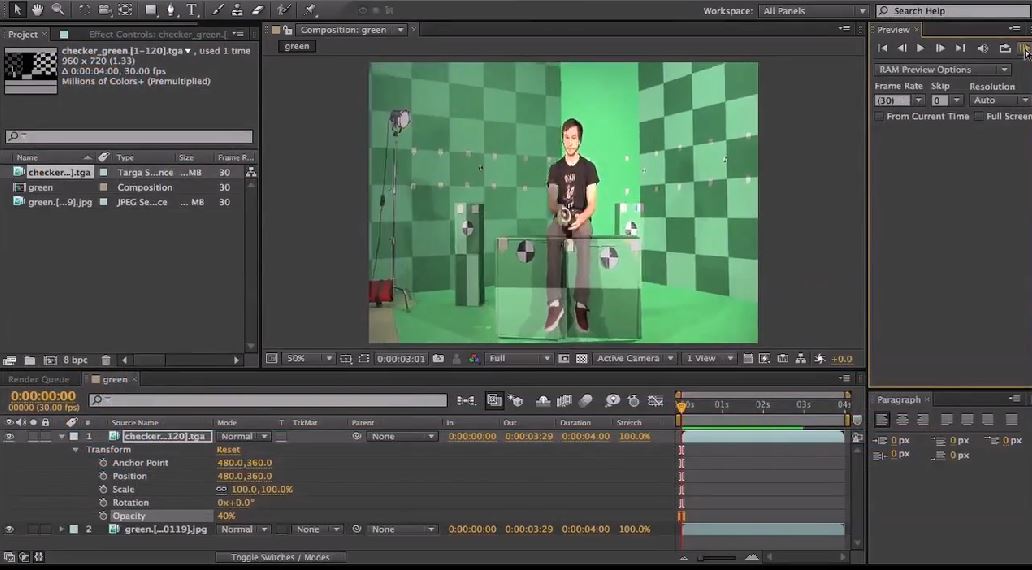Enable From Current Time checkbox

[879, 117]
